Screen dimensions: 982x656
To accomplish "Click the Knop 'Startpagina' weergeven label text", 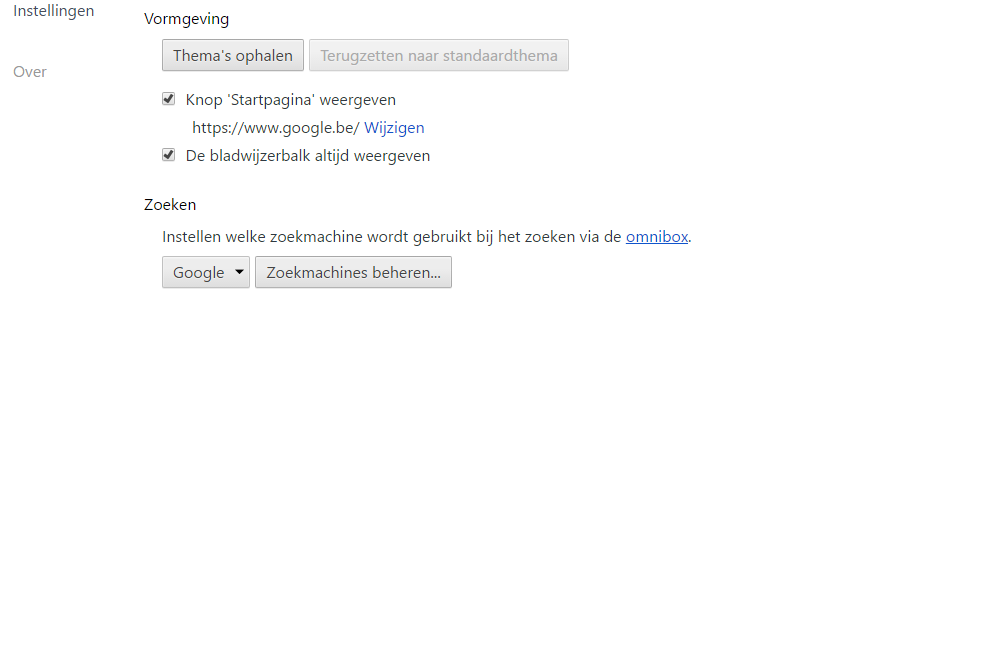I will [x=291, y=100].
